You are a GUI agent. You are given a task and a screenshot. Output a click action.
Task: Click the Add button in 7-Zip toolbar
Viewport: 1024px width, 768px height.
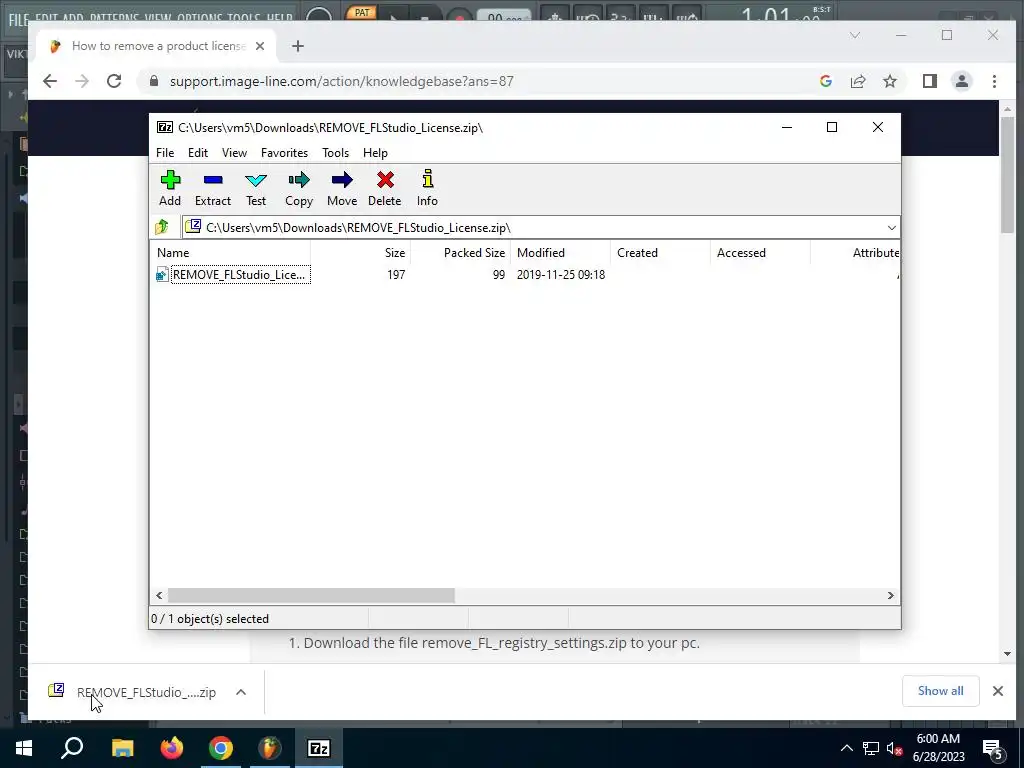tap(170, 188)
